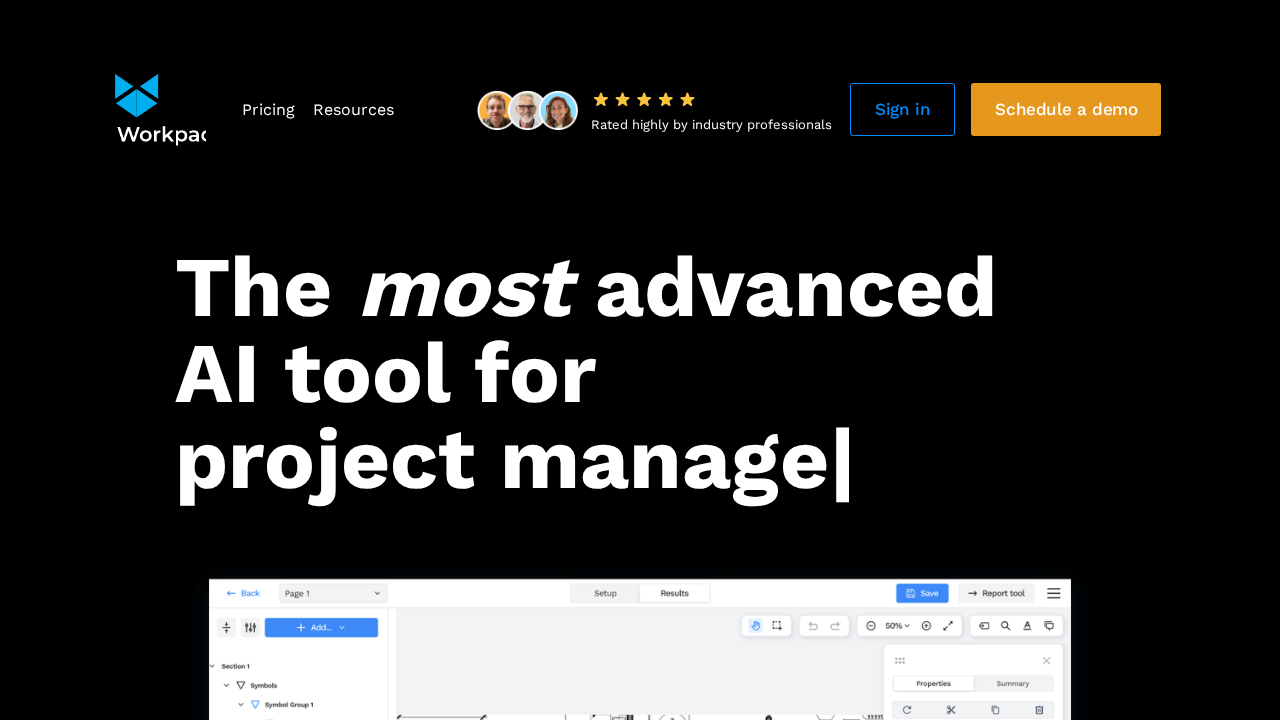Click the Schedule a demo button
1280x720 pixels.
pos(1065,110)
